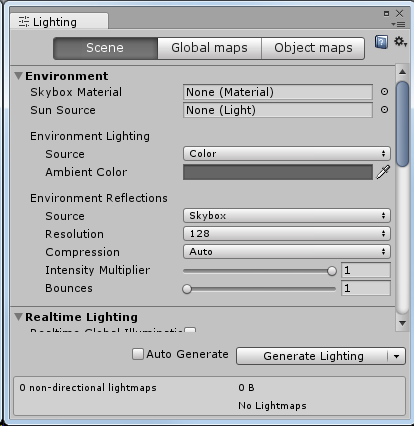The height and width of the screenshot is (426, 414).
Task: Click the 'No Lightmaps' status text
Action: click(x=272, y=406)
